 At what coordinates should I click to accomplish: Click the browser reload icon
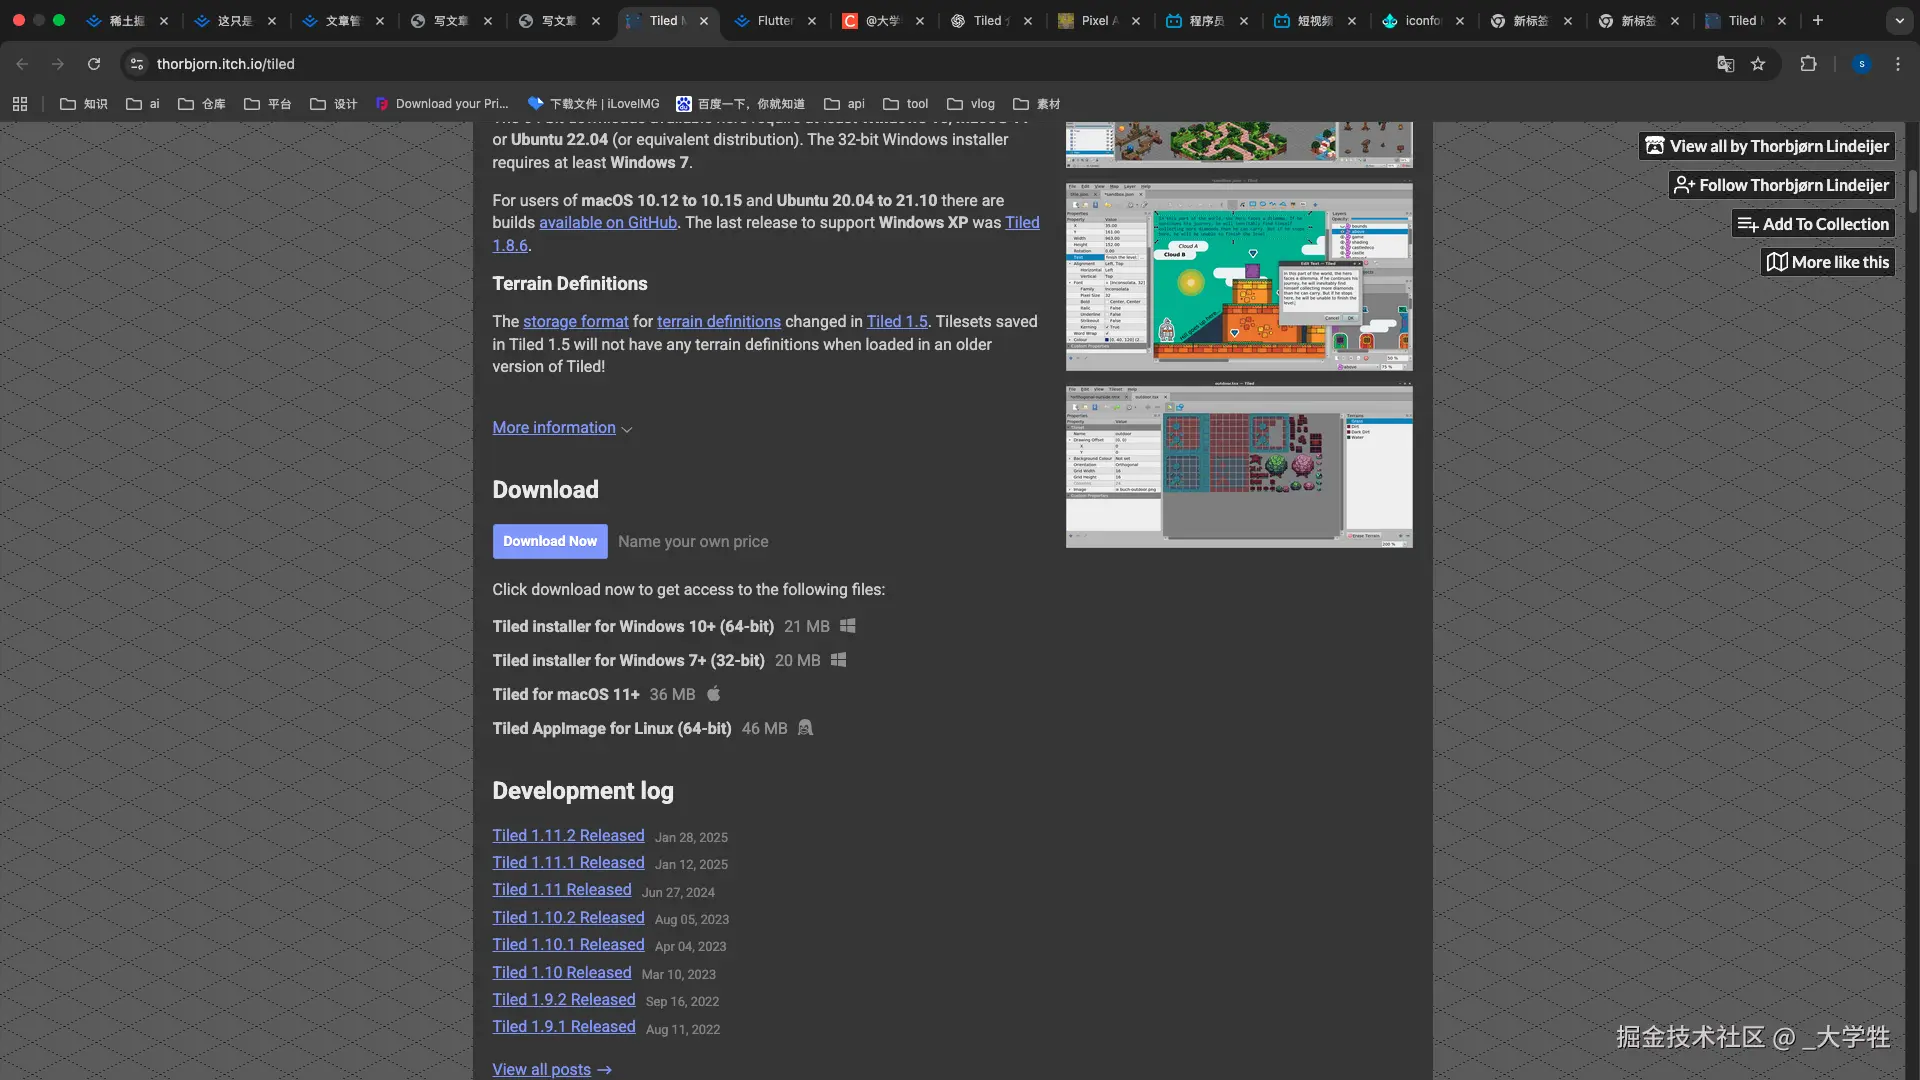click(94, 64)
